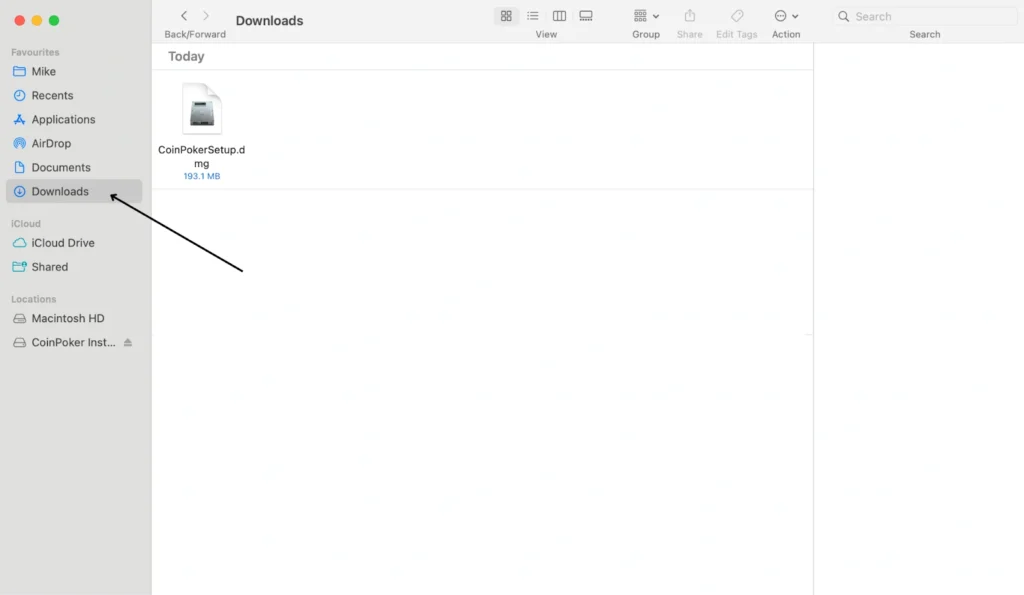Open the Action menu dropdown

click(x=786, y=16)
